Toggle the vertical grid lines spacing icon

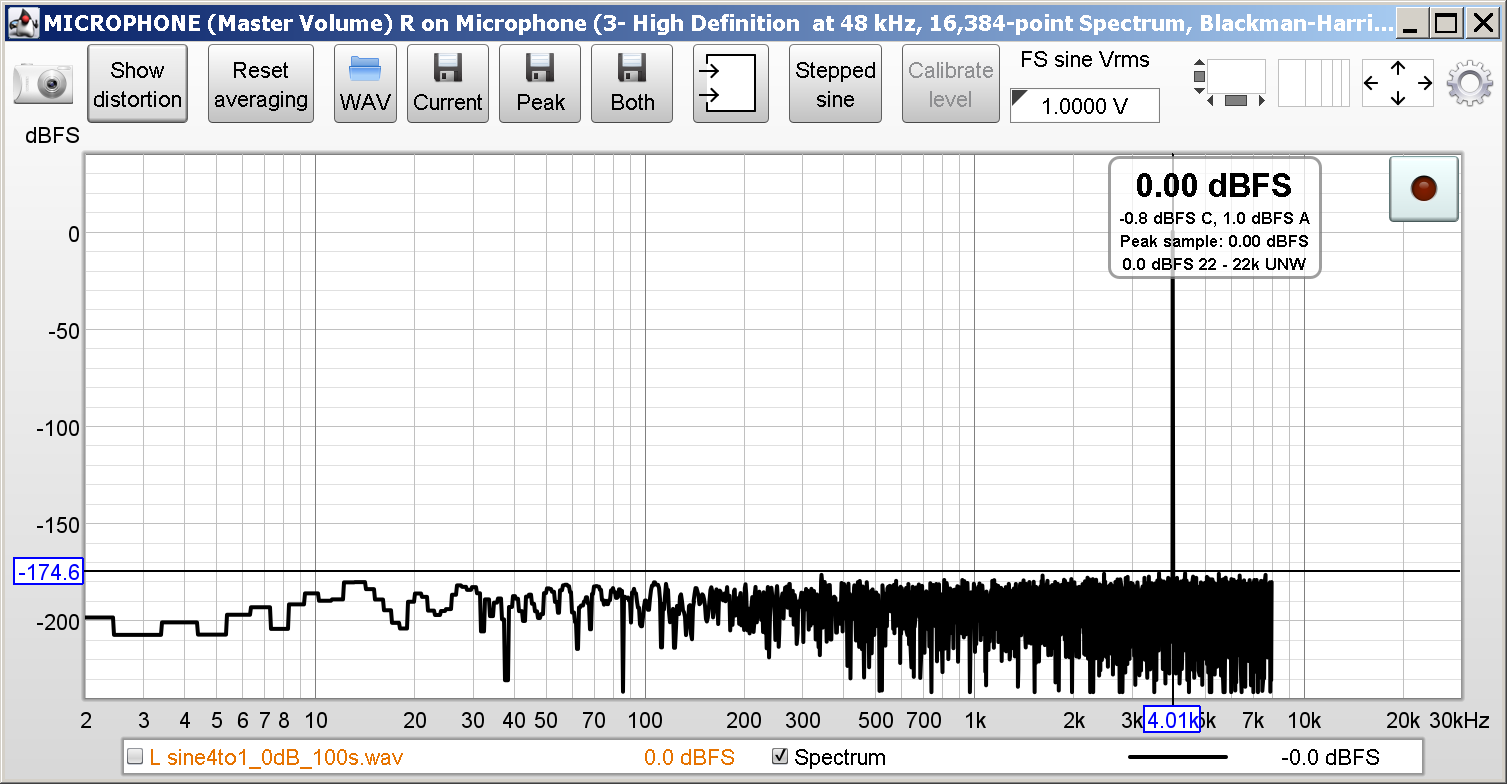1313,84
